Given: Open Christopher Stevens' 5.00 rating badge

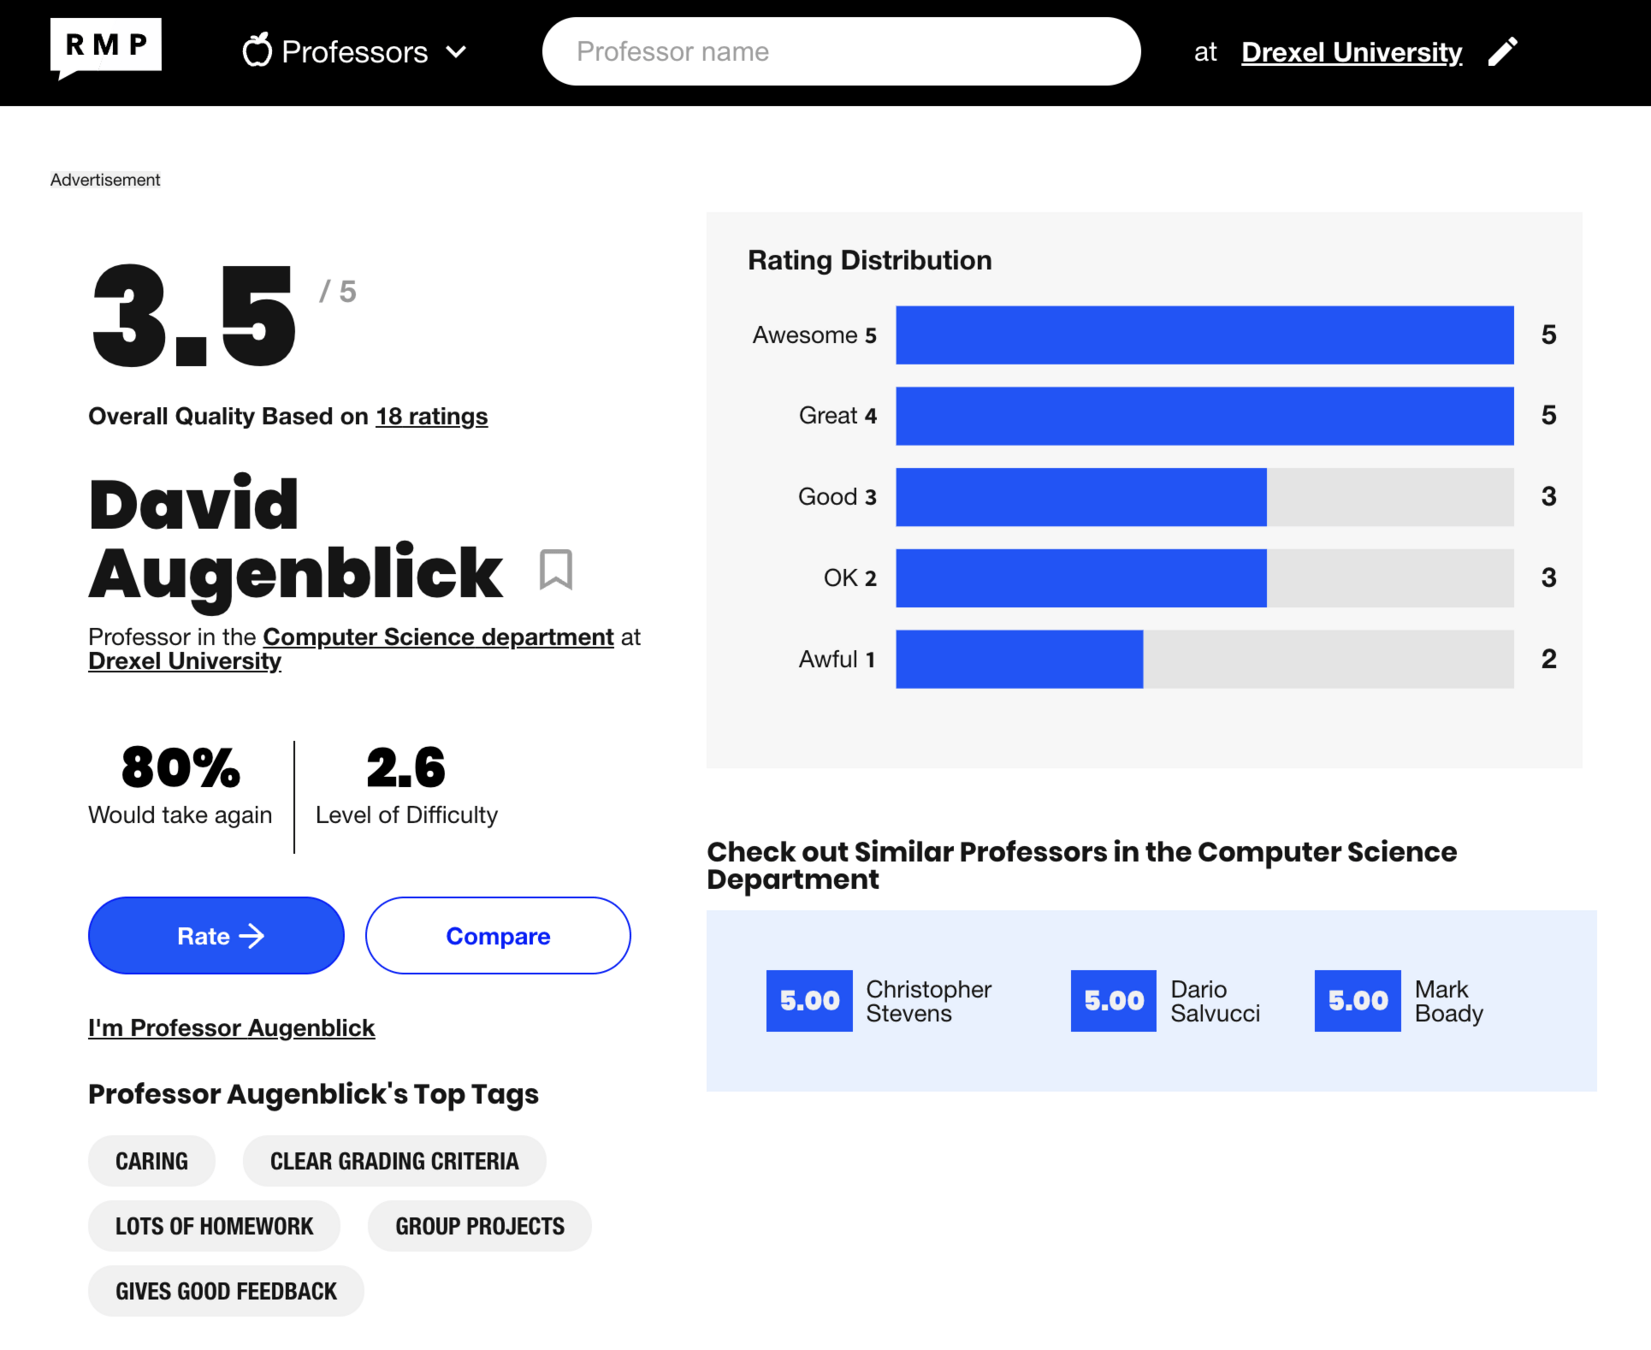Looking at the screenshot, I should point(809,1001).
